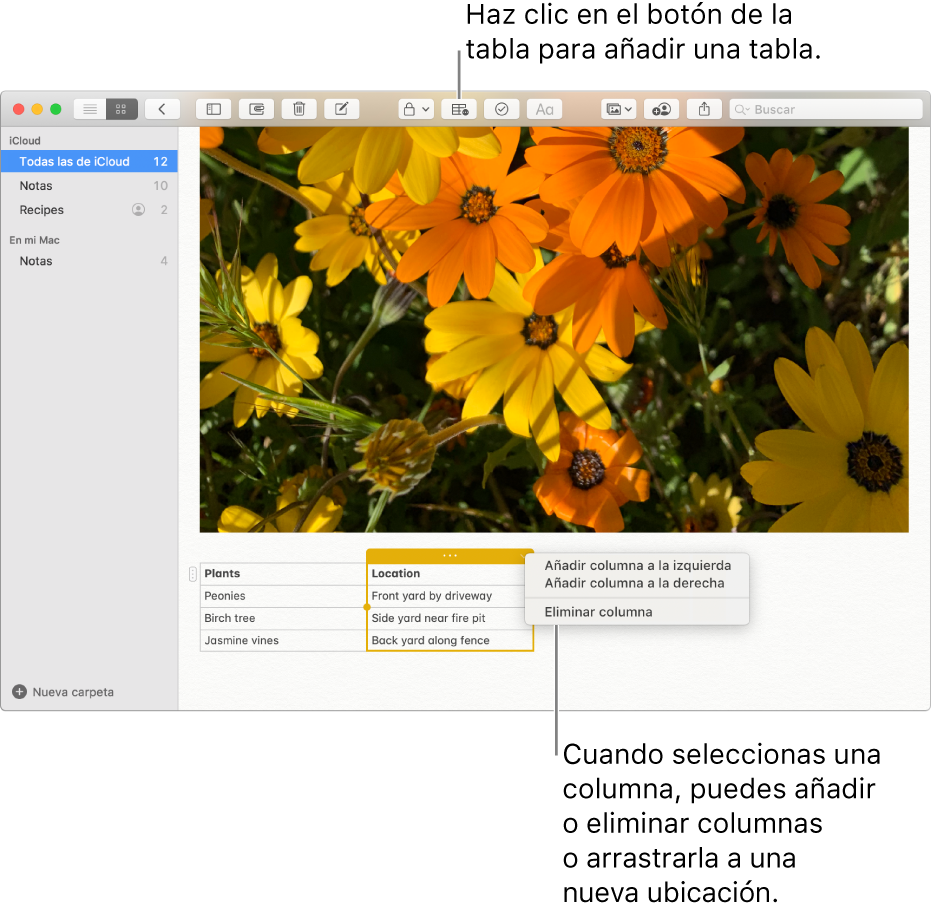Choose Eliminar columna from menu
The width and height of the screenshot is (931, 915).
598,612
